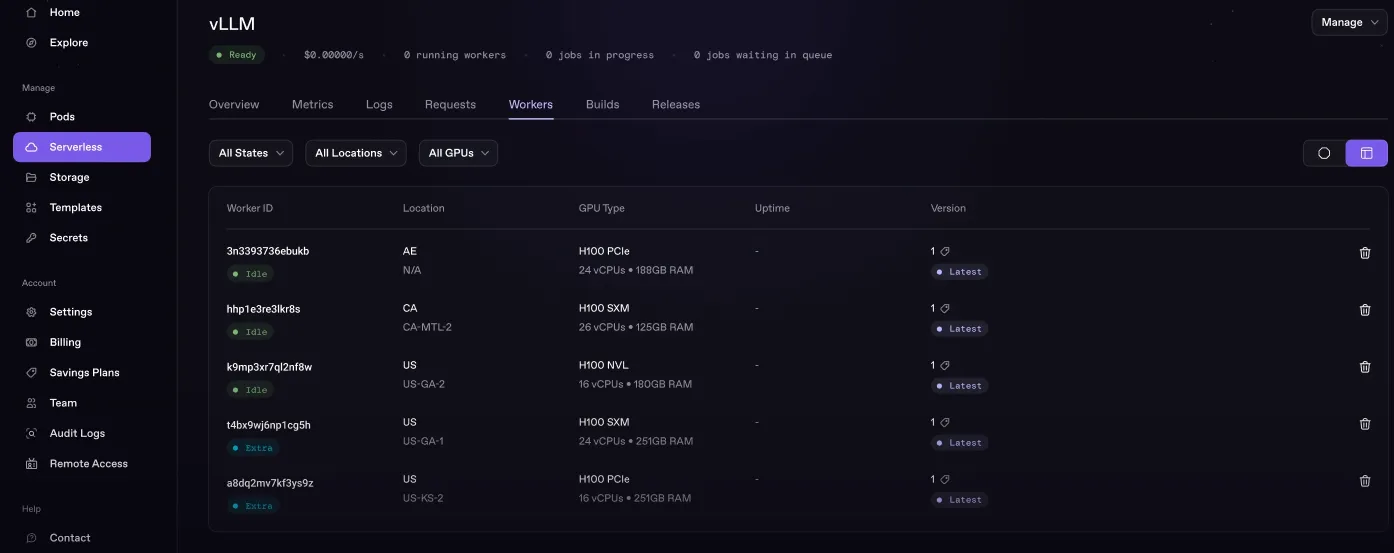Viewport: 1394px width, 553px height.
Task: Delete worker a8dq2mv7kf3ys9z with trash icon
Action: (1365, 481)
